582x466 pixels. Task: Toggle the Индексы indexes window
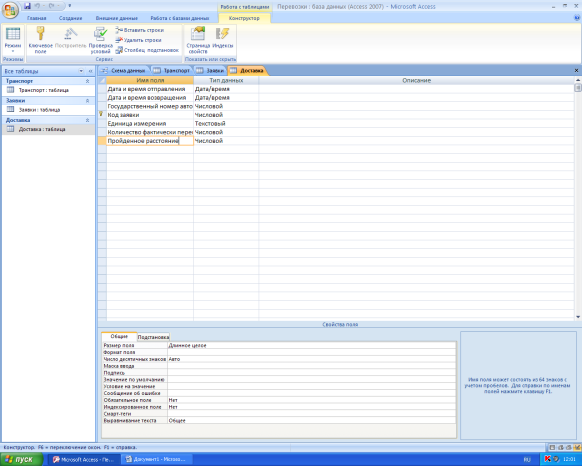point(223,37)
